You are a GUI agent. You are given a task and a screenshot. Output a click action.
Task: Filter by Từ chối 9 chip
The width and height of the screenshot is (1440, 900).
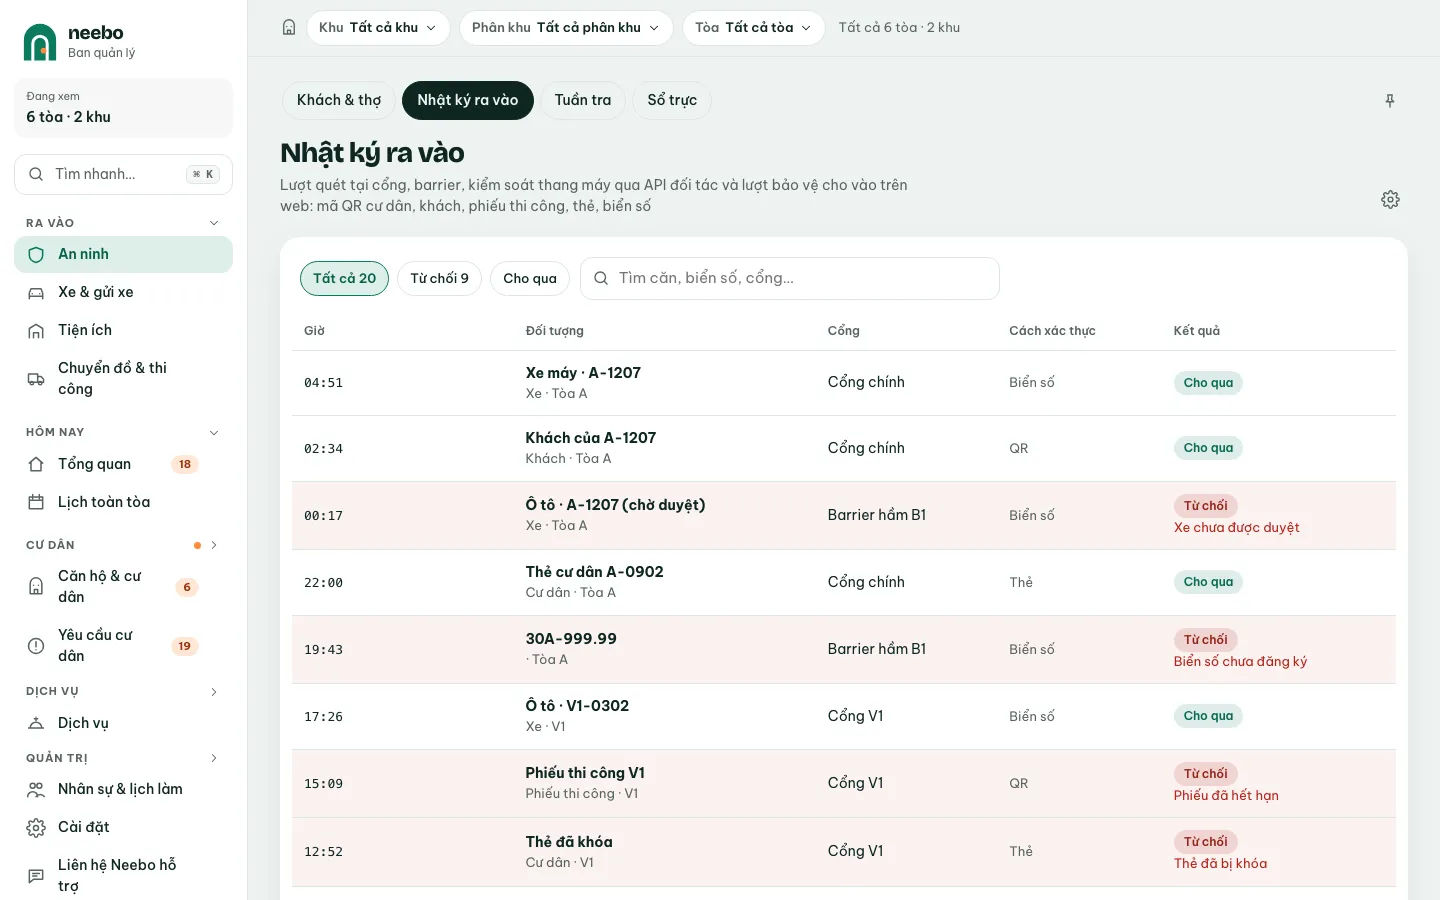pos(439,278)
